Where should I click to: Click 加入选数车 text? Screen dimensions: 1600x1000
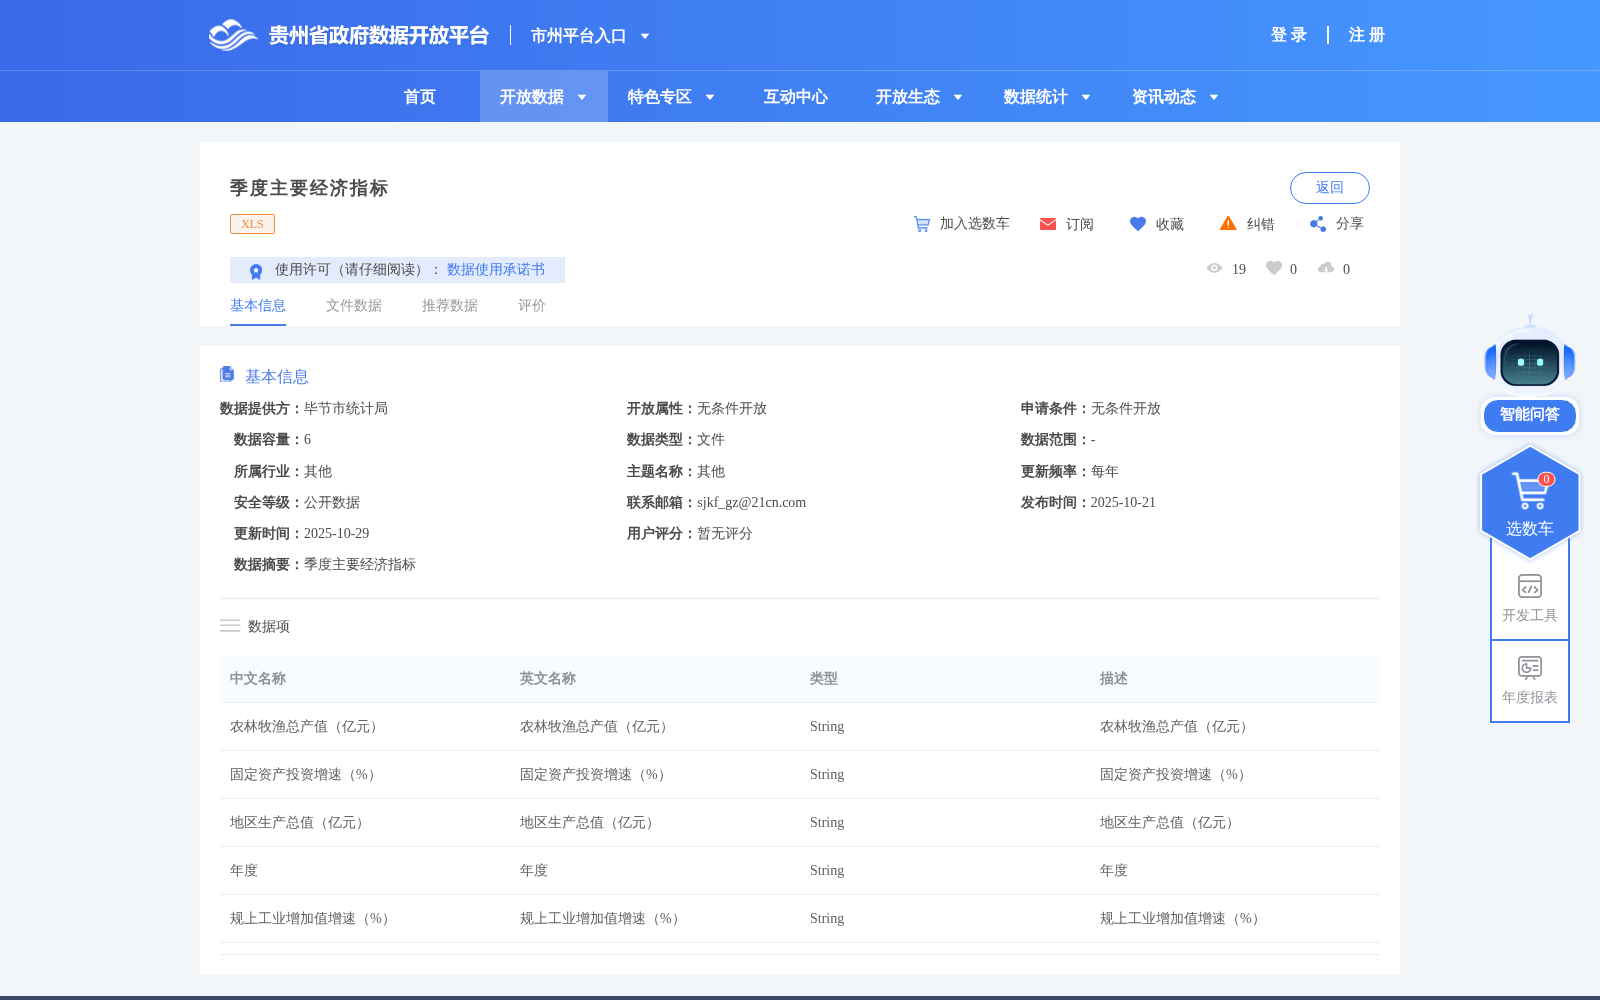pos(975,224)
